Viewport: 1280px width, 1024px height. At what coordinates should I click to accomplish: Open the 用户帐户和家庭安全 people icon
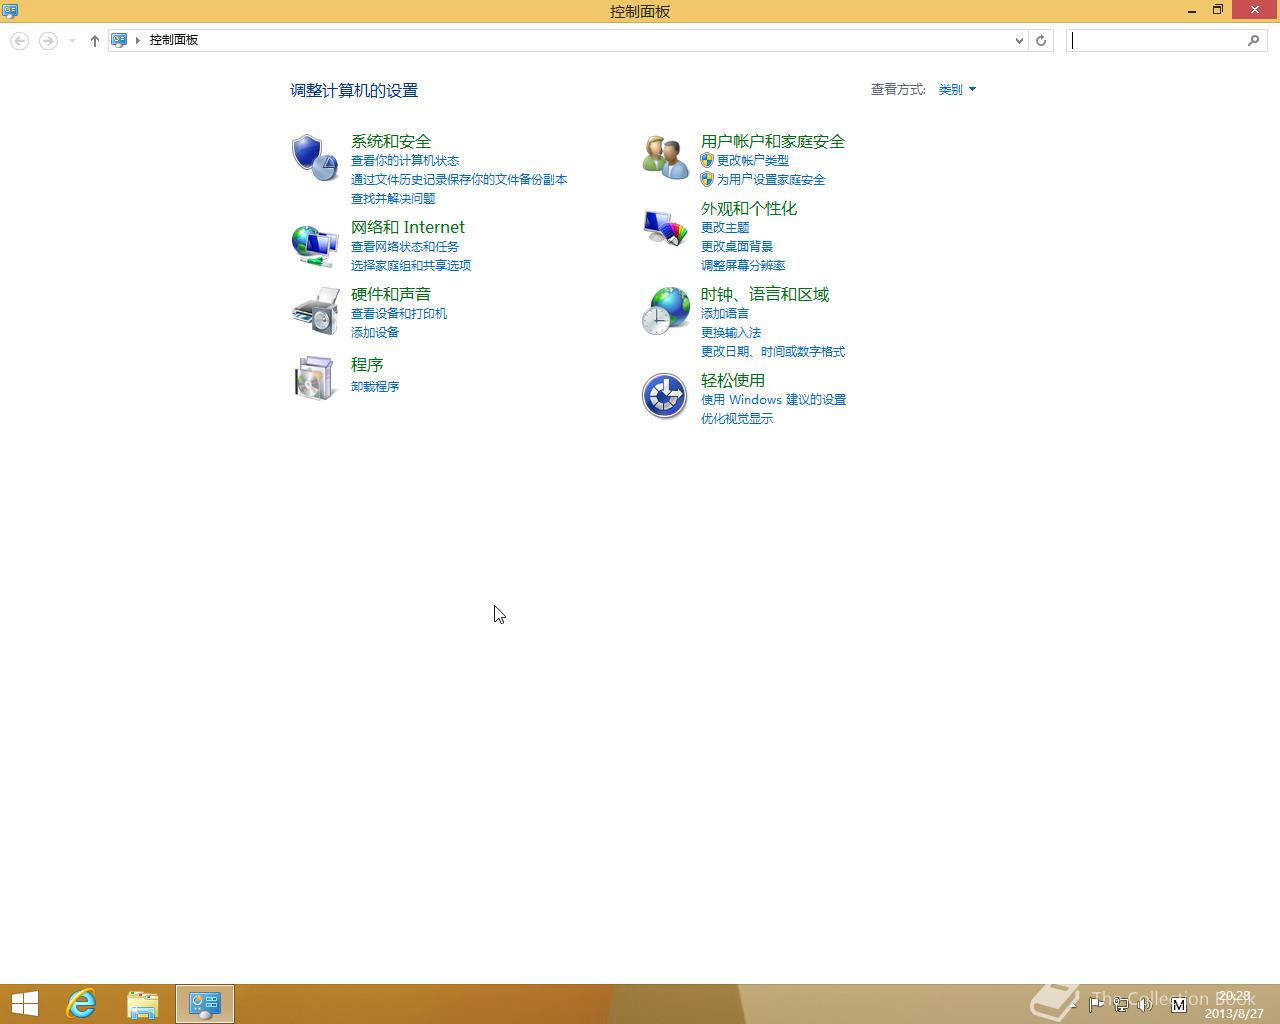tap(665, 158)
